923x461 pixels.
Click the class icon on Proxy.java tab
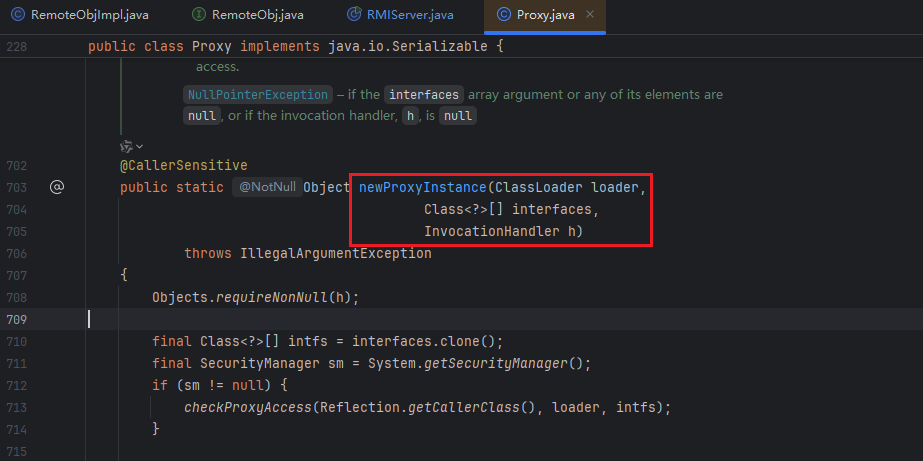coord(505,15)
